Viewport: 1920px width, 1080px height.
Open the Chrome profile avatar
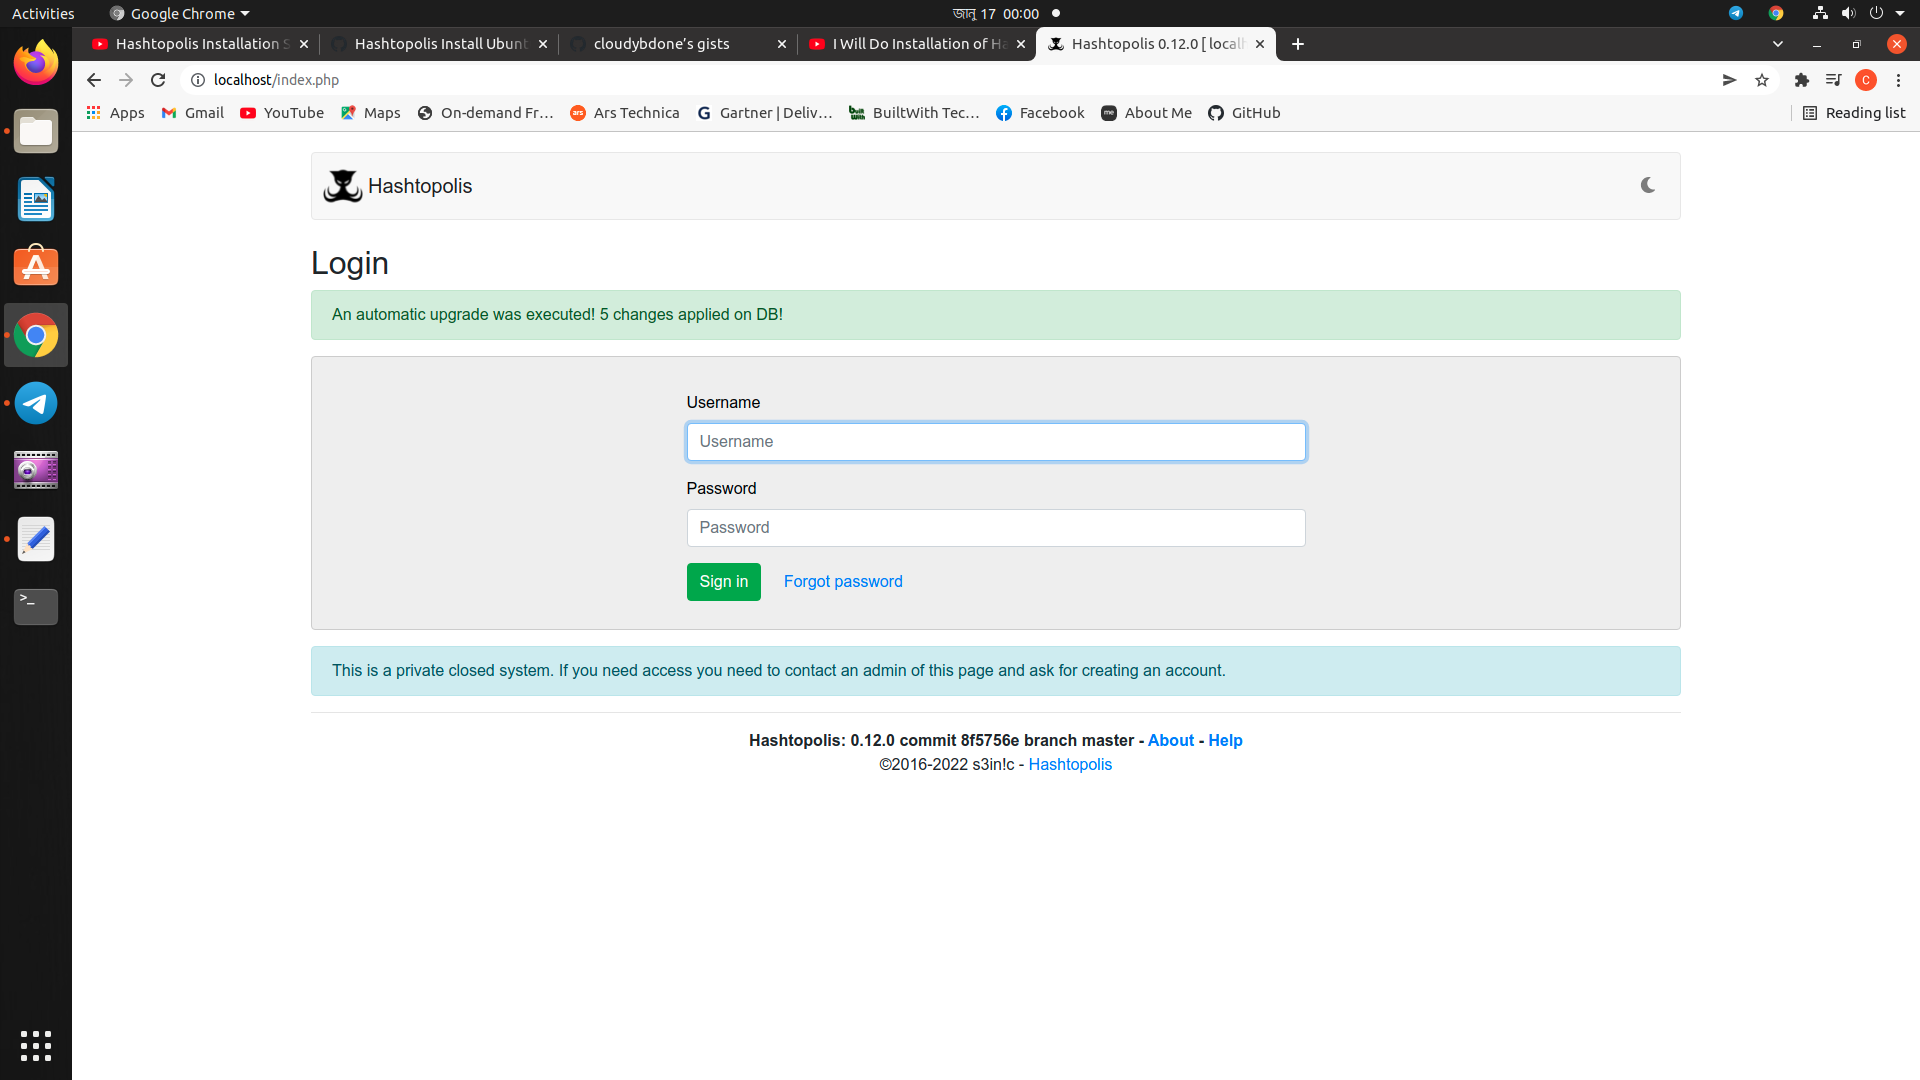pyautogui.click(x=1866, y=80)
